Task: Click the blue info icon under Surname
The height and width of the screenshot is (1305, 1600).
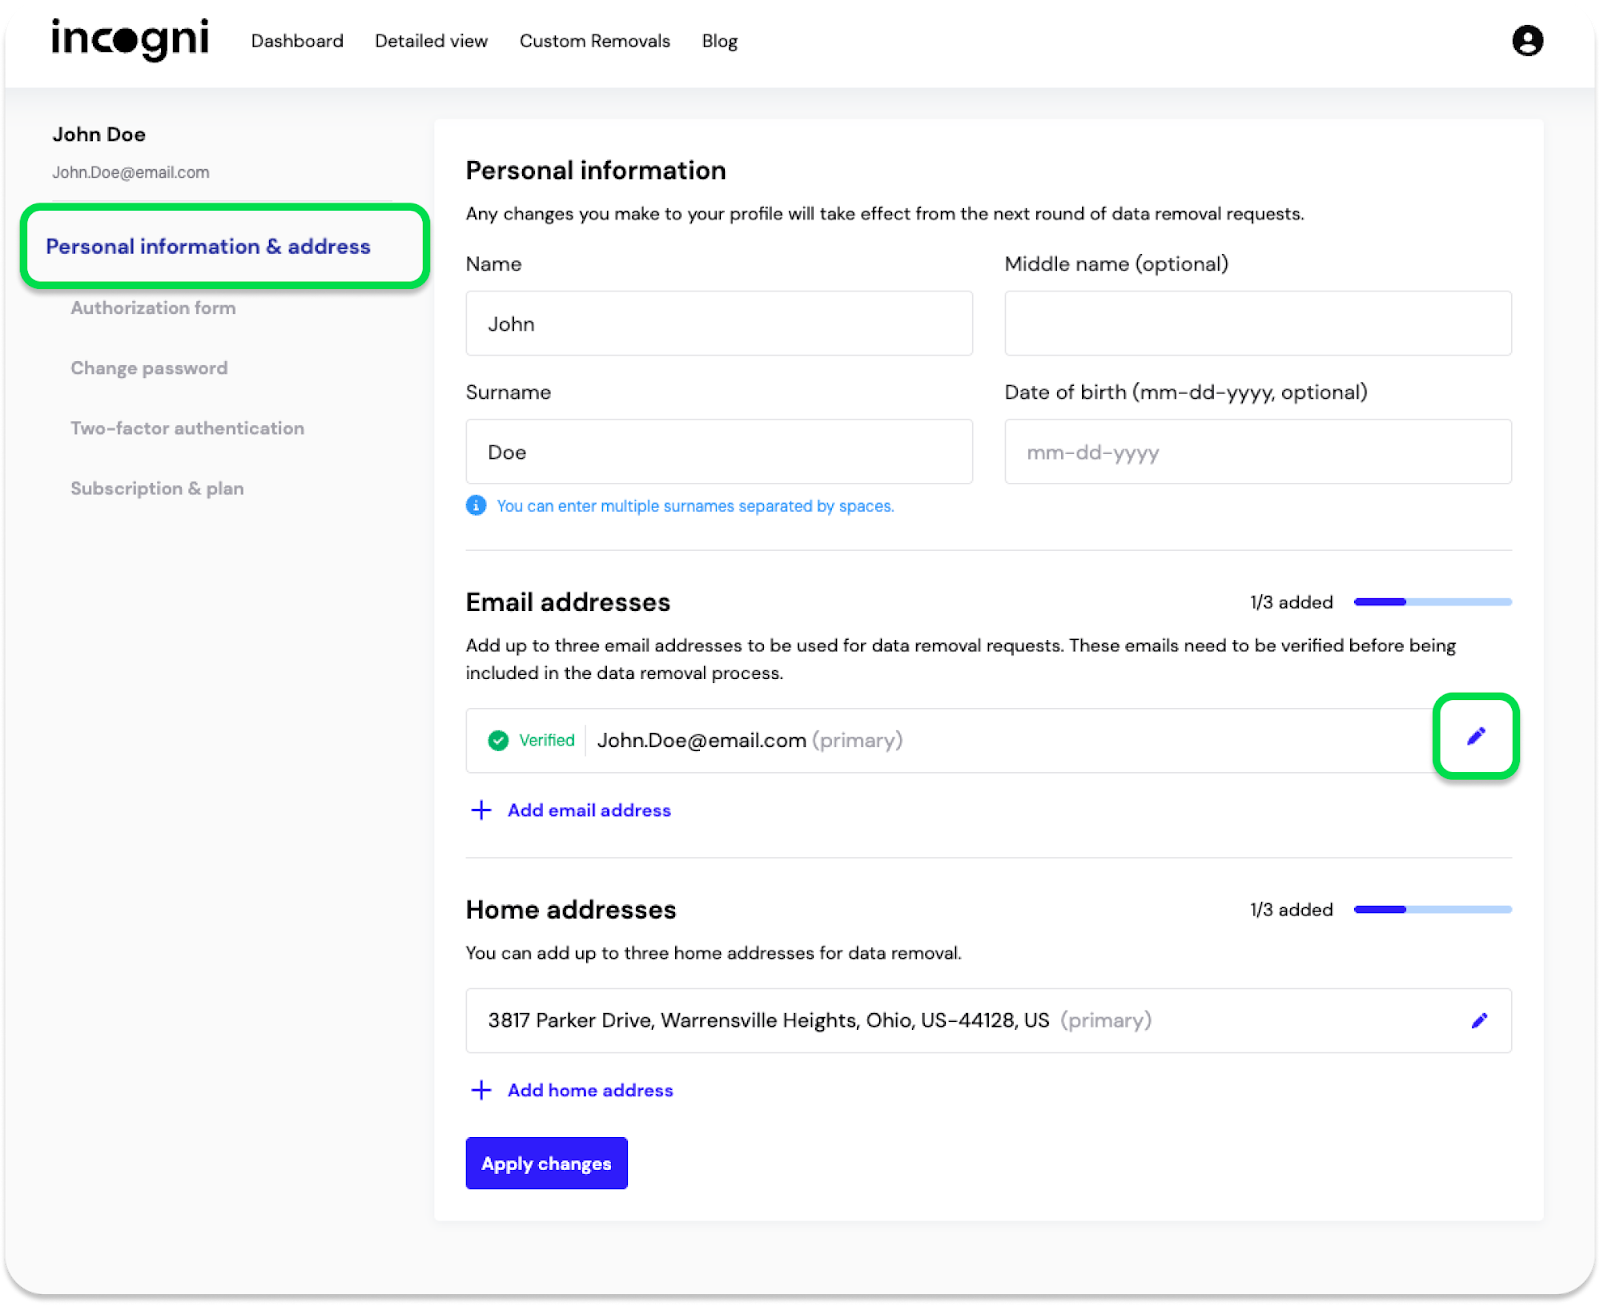Action: [477, 506]
